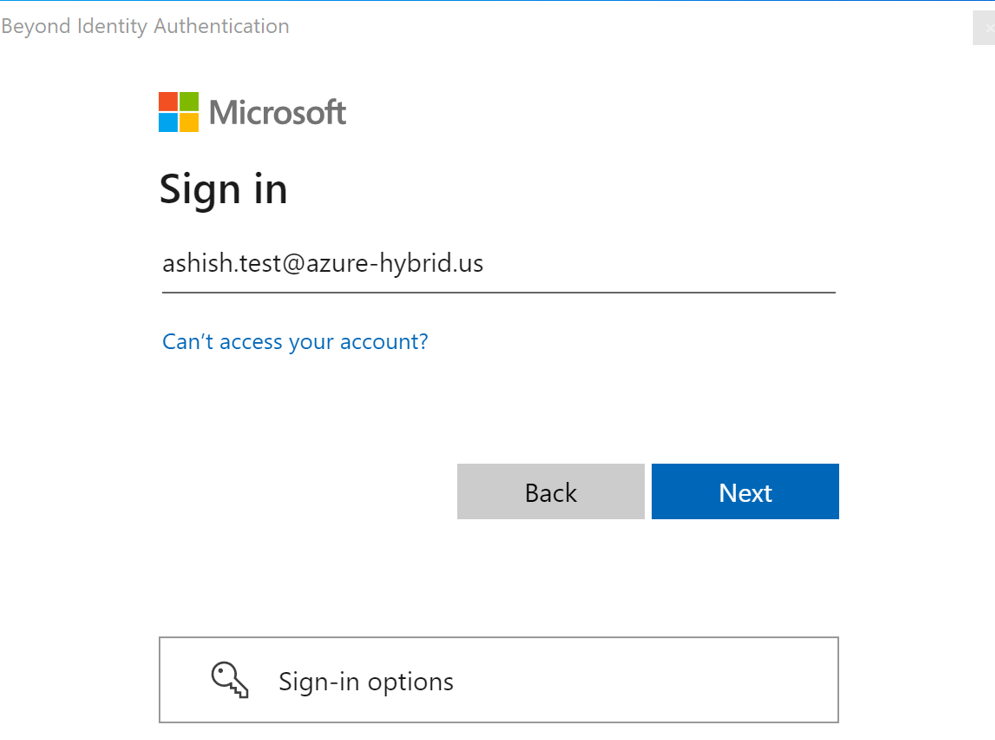The height and width of the screenshot is (740, 995).
Task: Click the word "account" in the help link
Action: (380, 342)
